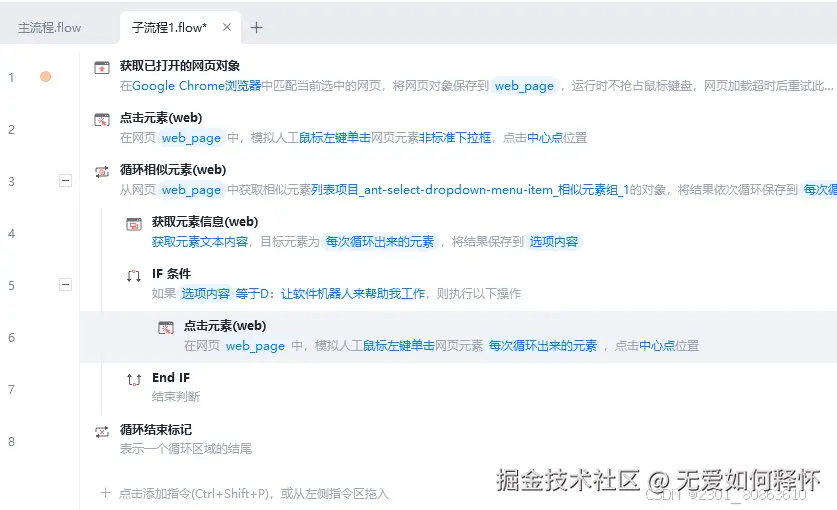837x510 pixels.
Task: Click the web_page variable in step 6
Action: pos(256,346)
